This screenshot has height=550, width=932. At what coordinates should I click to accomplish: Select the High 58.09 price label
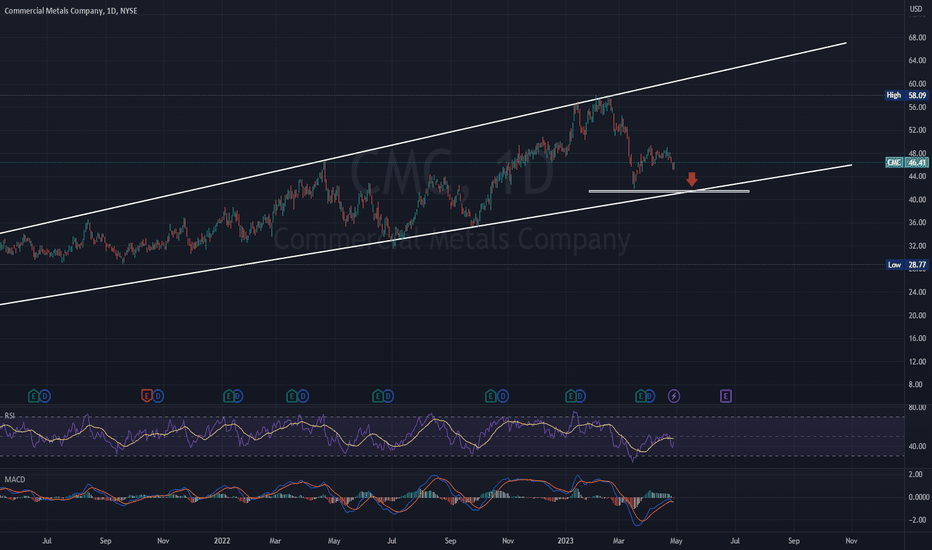tap(906, 95)
